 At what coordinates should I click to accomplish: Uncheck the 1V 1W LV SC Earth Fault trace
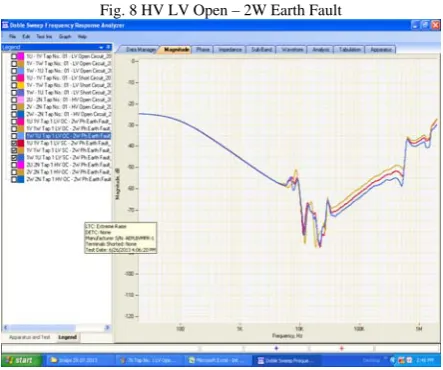click(x=14, y=150)
